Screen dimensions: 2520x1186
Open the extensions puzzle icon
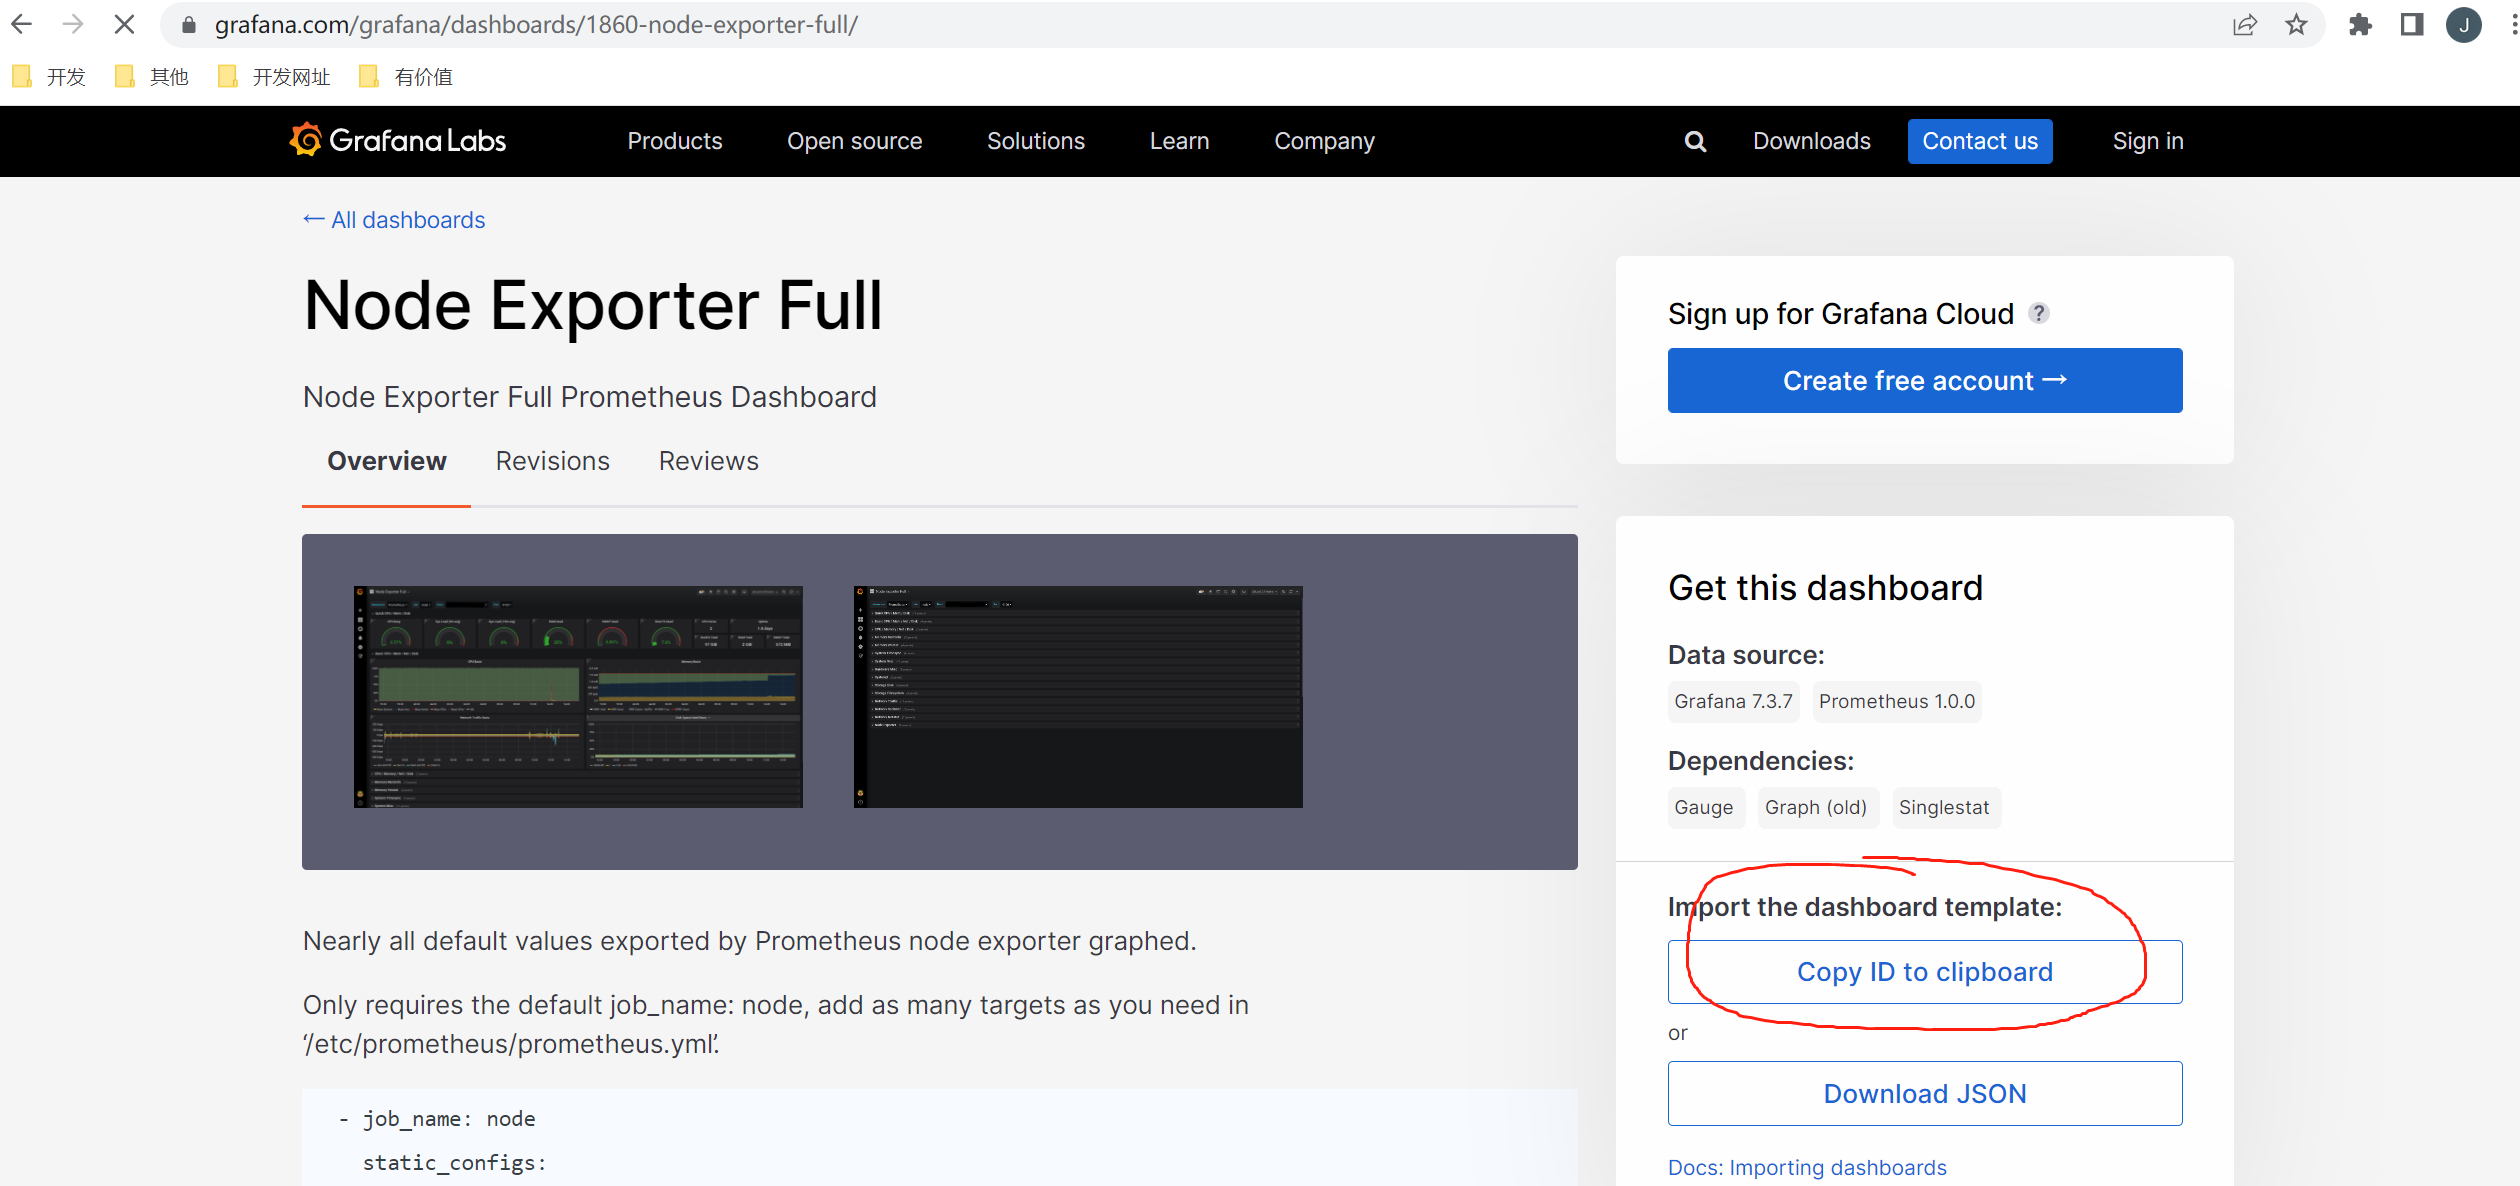click(x=2360, y=25)
